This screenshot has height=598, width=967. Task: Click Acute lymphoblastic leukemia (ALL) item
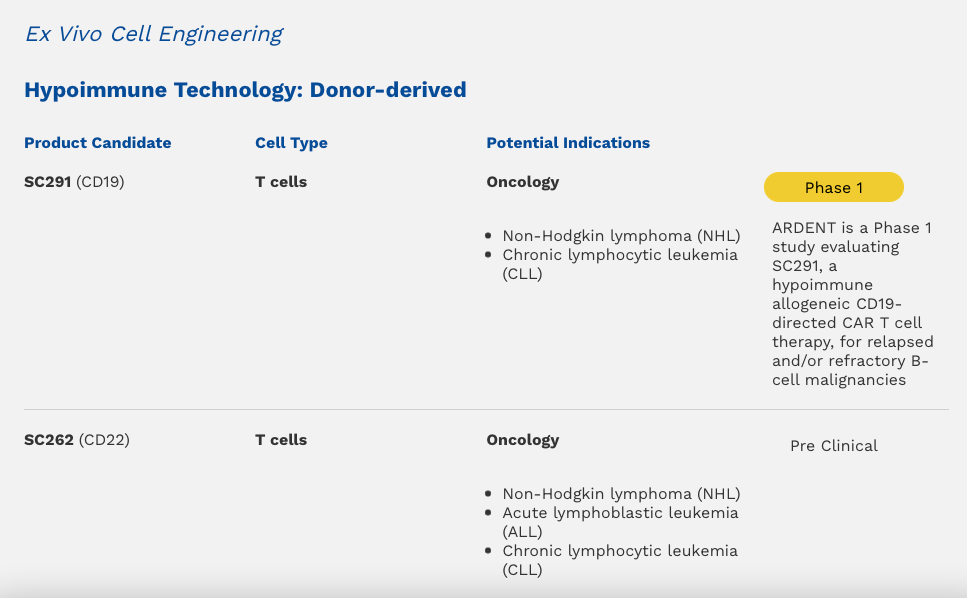coord(620,522)
